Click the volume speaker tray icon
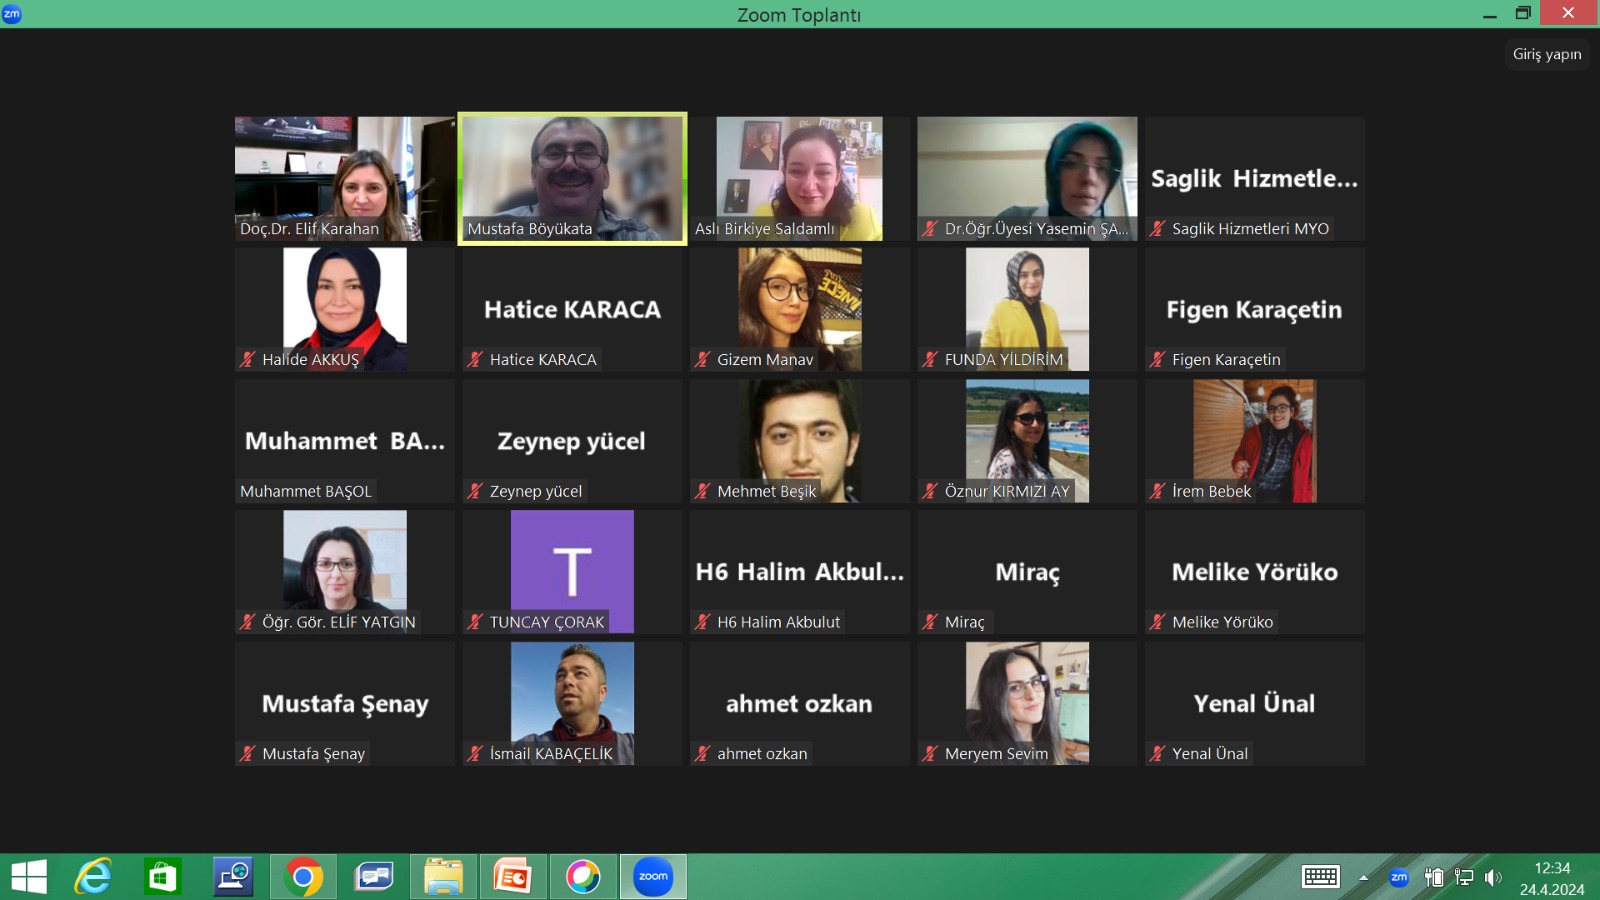This screenshot has height=900, width=1600. [x=1493, y=878]
